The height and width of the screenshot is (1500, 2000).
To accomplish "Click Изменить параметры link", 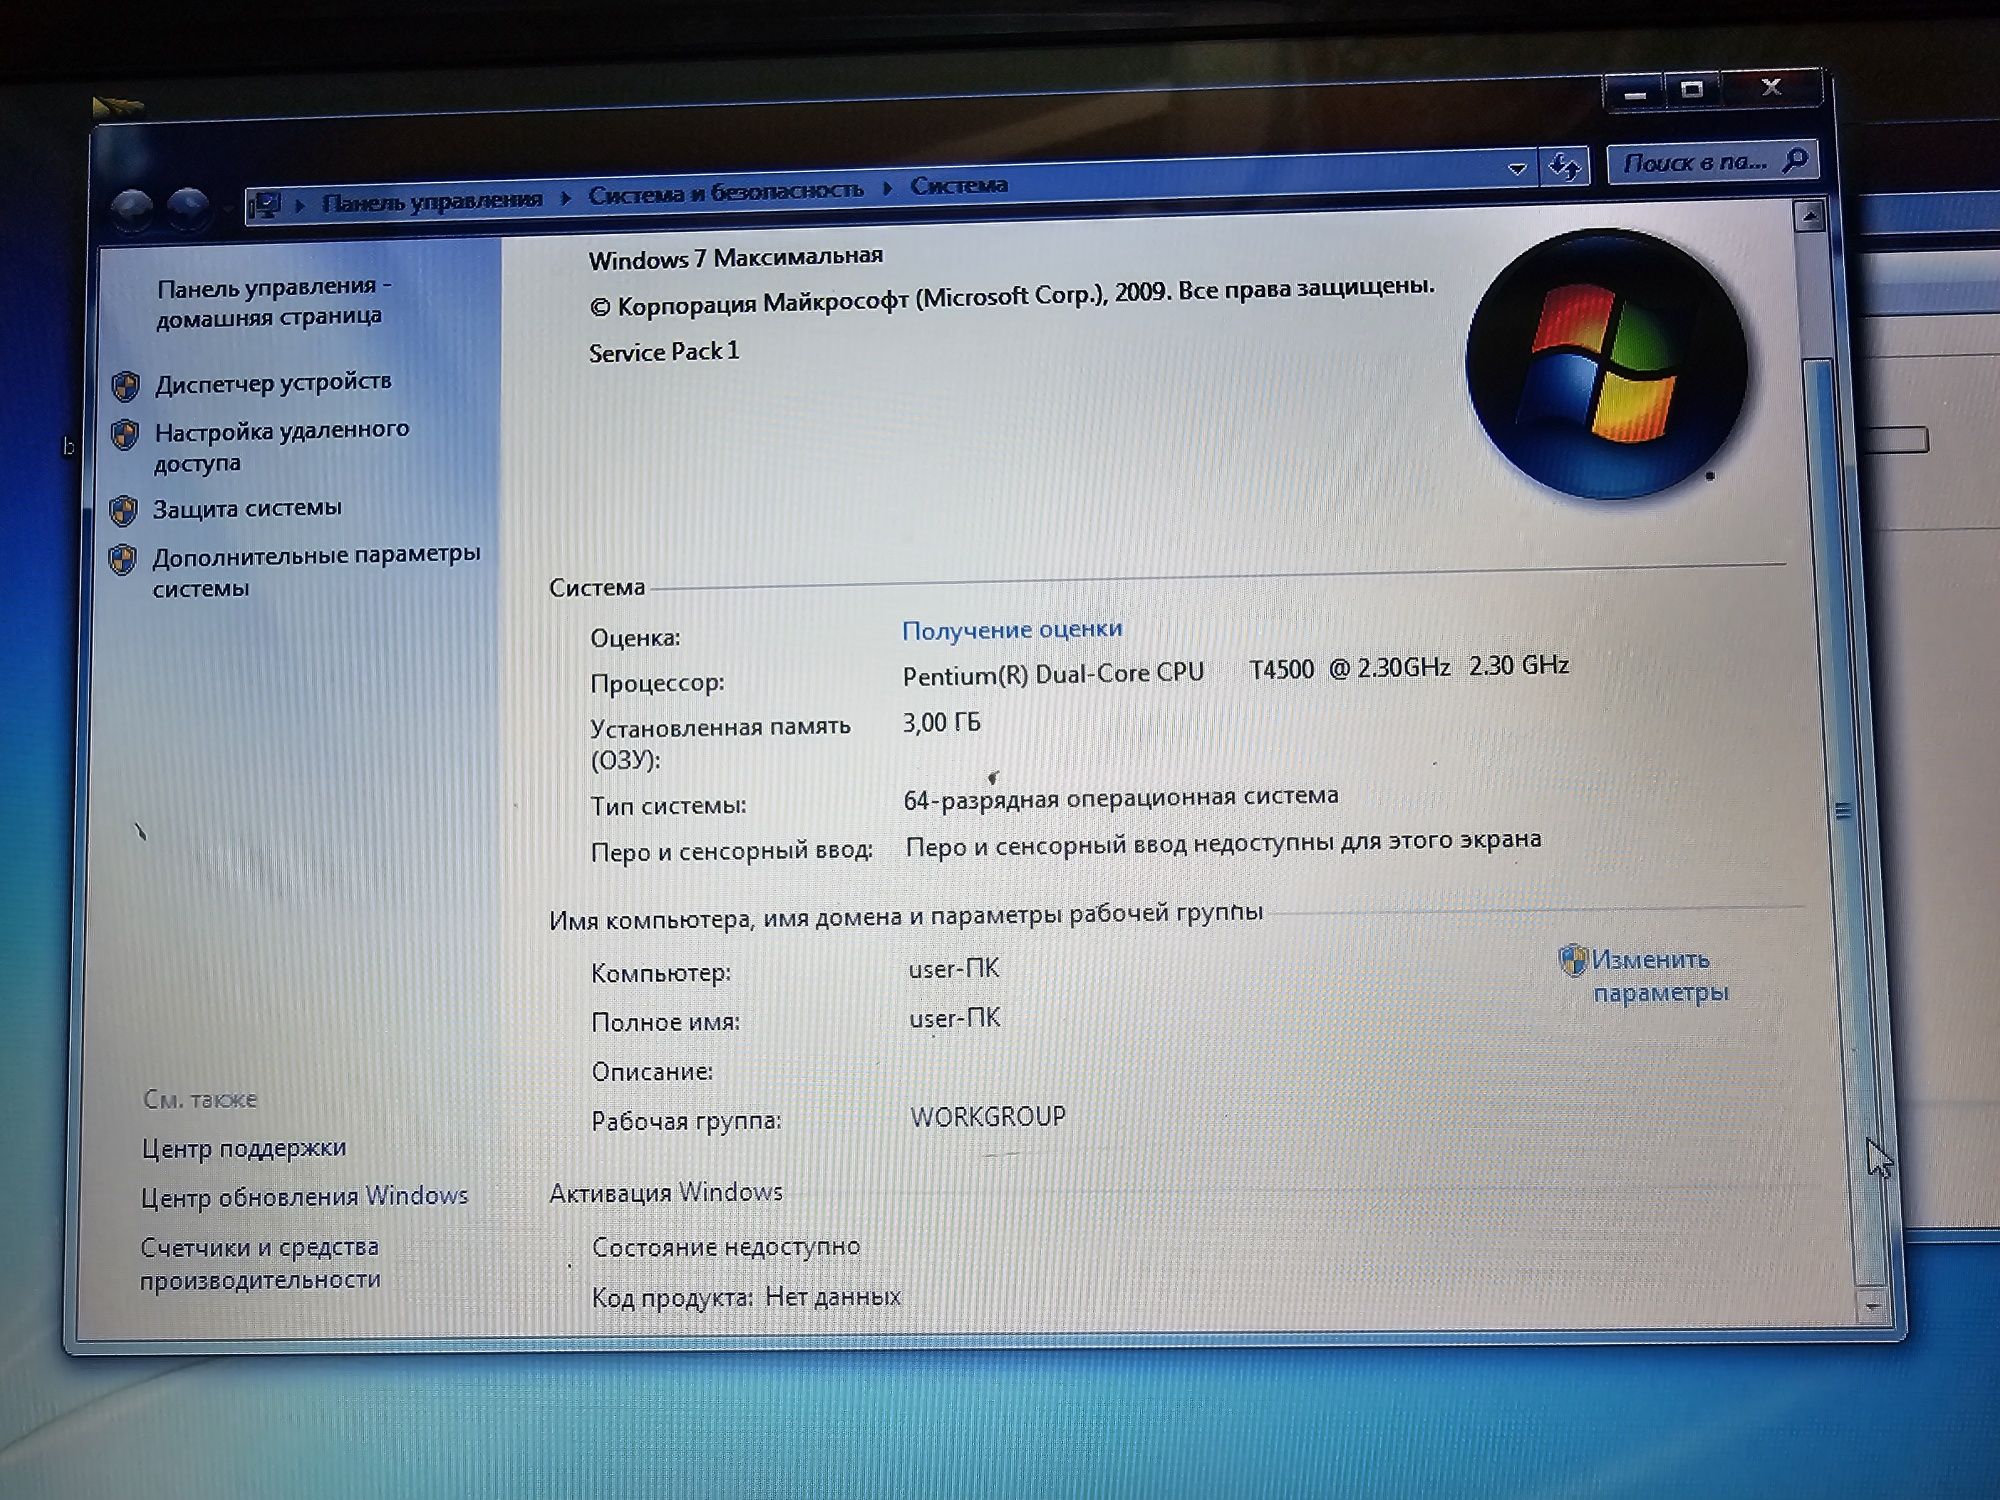I will (x=1660, y=976).
